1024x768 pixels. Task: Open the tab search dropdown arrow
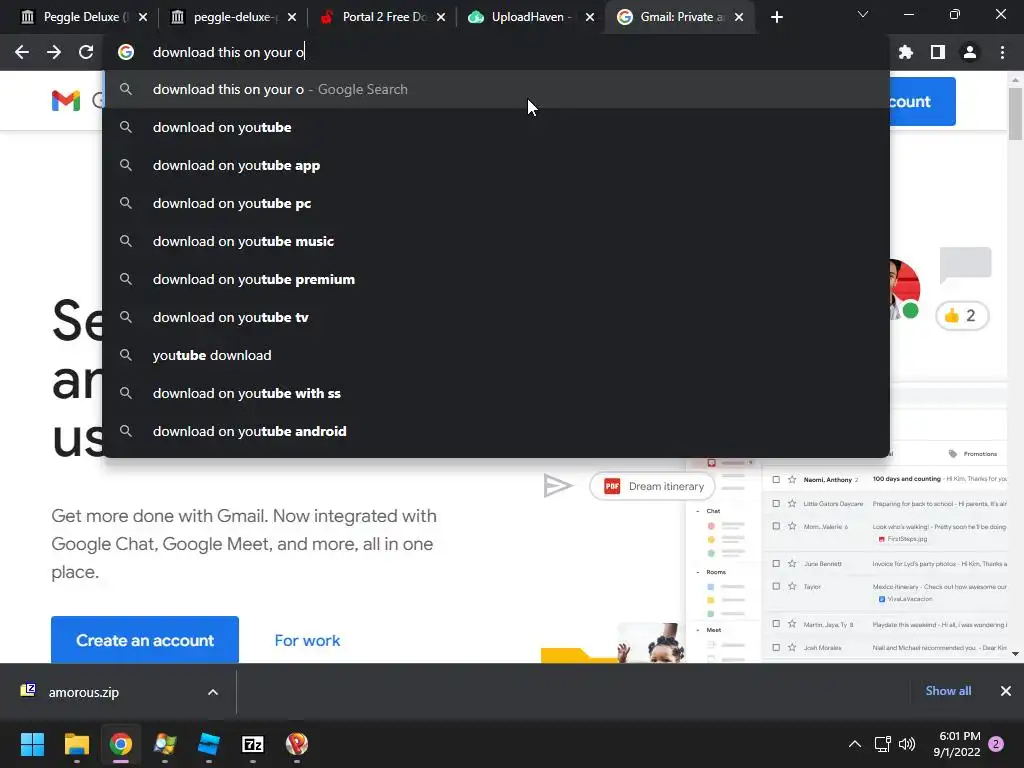click(863, 14)
